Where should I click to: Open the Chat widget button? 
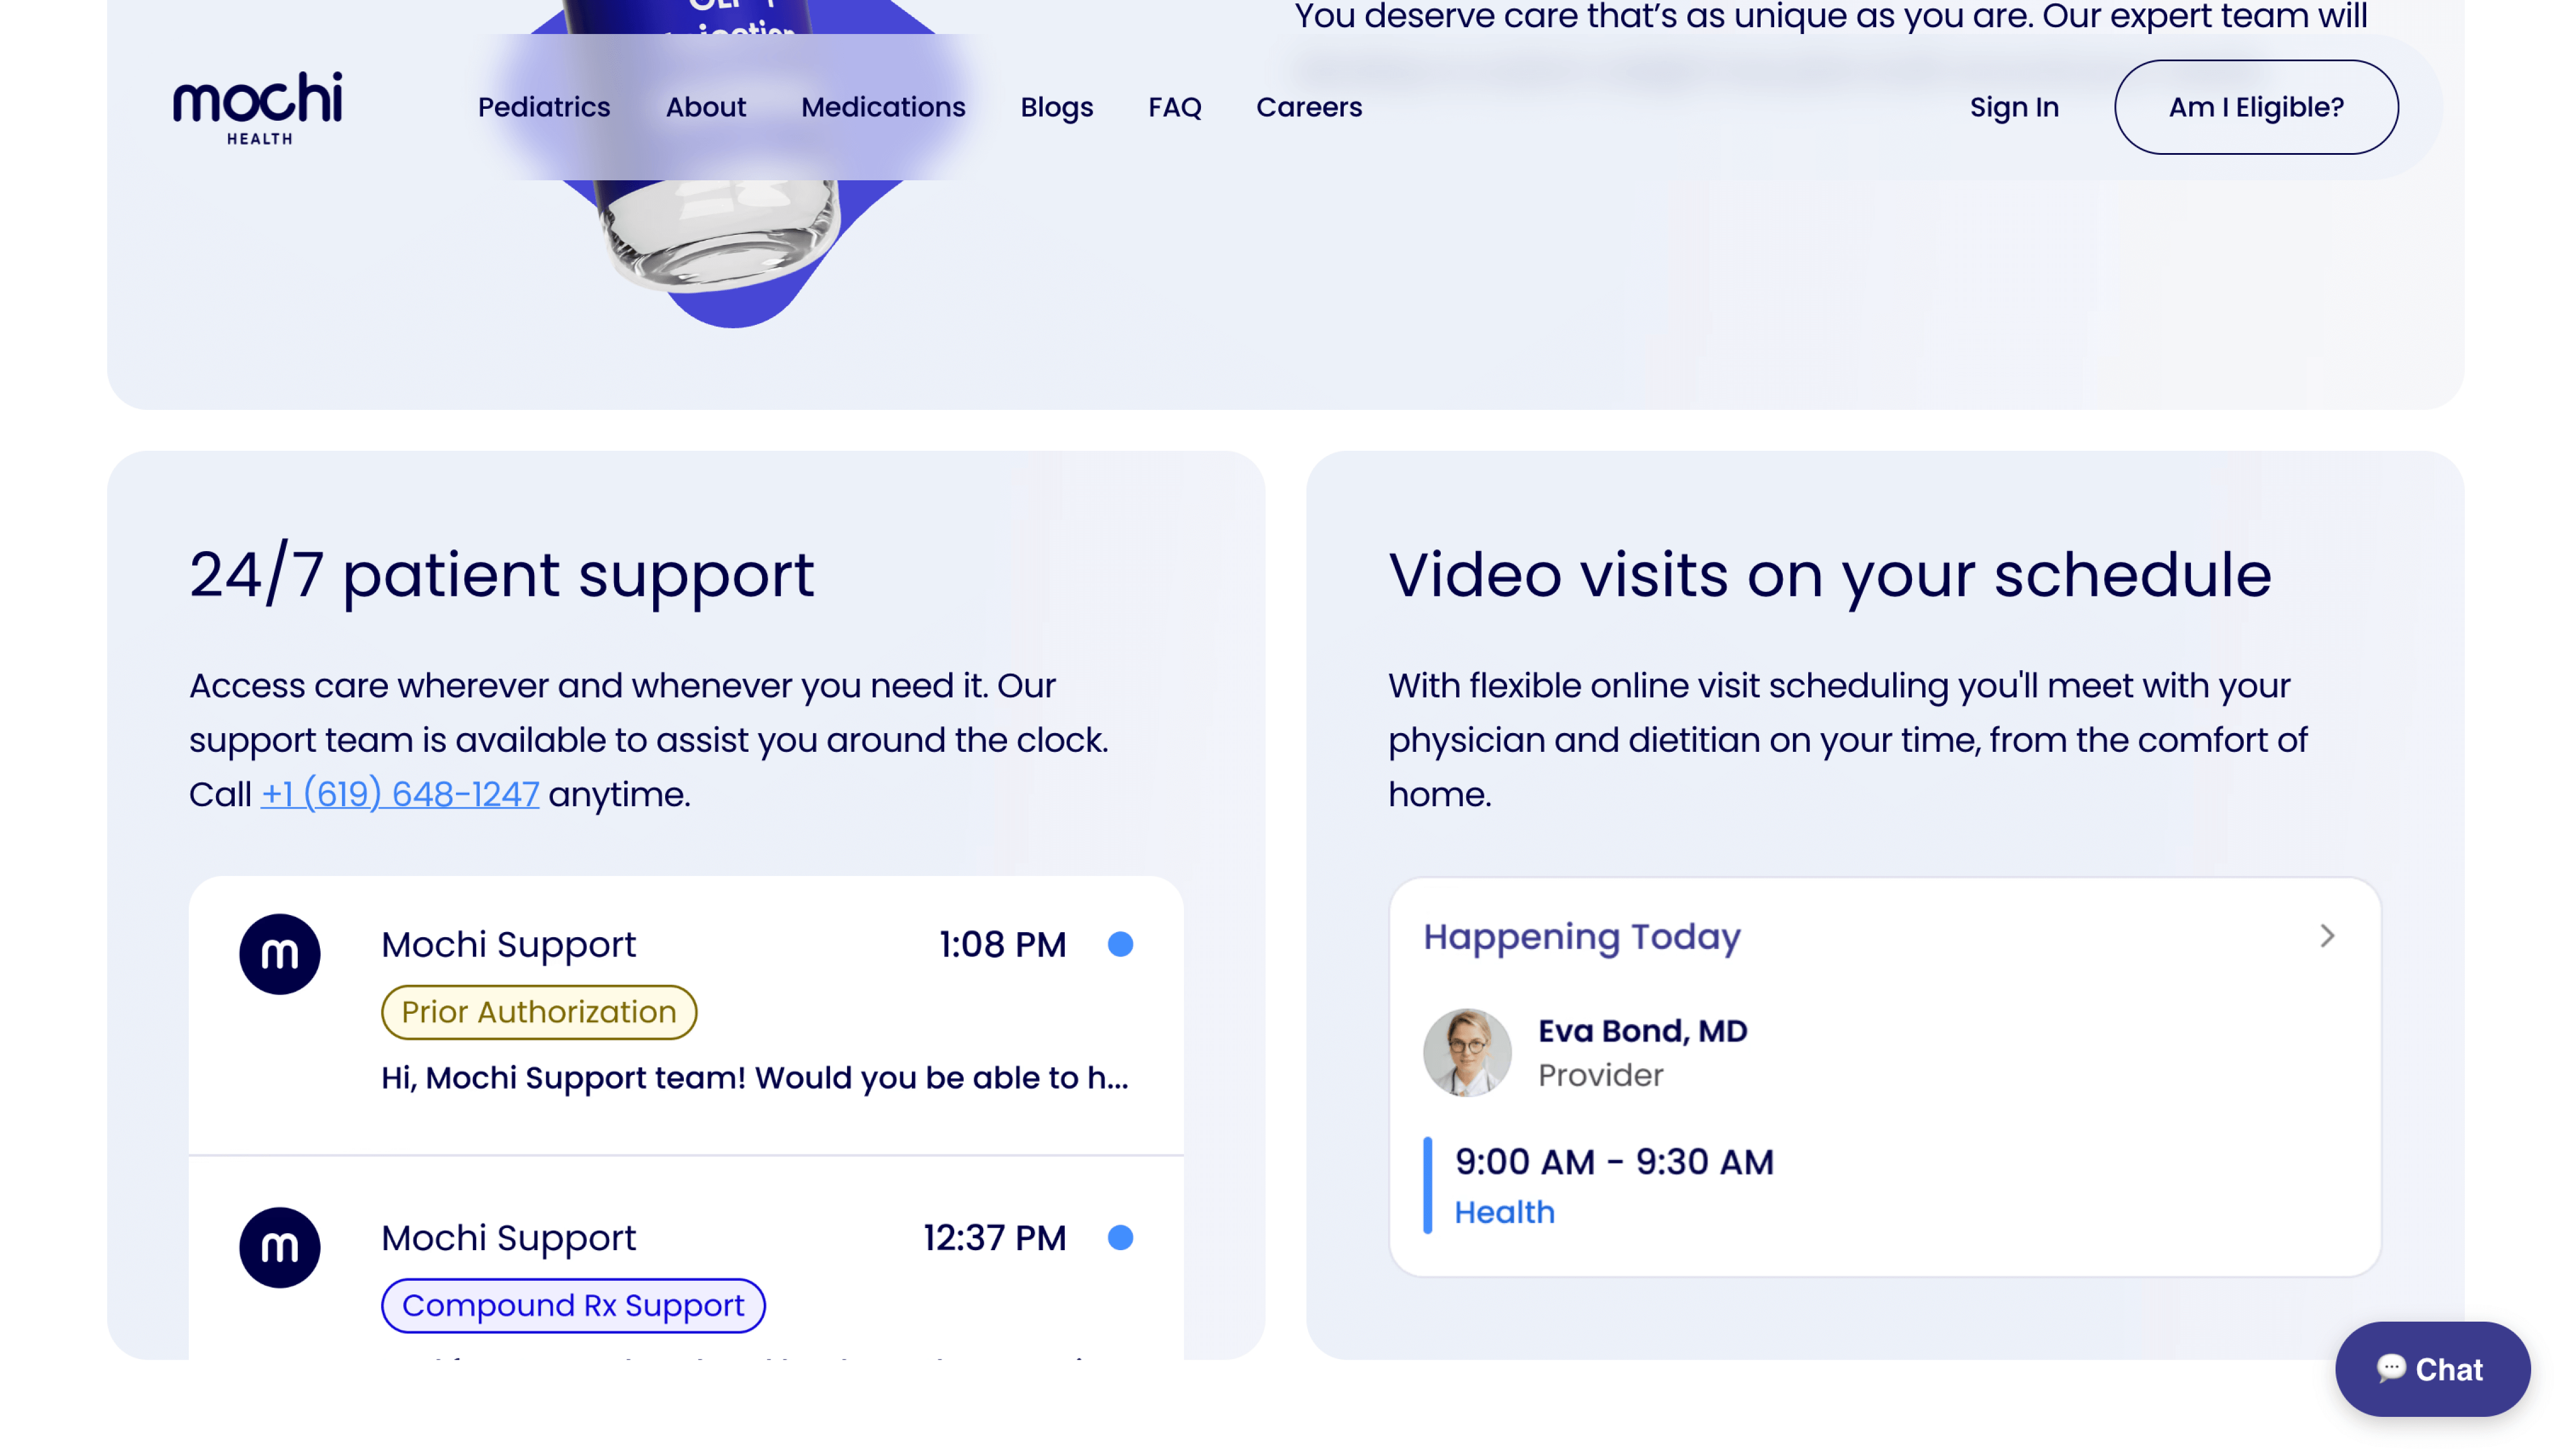(2432, 1369)
